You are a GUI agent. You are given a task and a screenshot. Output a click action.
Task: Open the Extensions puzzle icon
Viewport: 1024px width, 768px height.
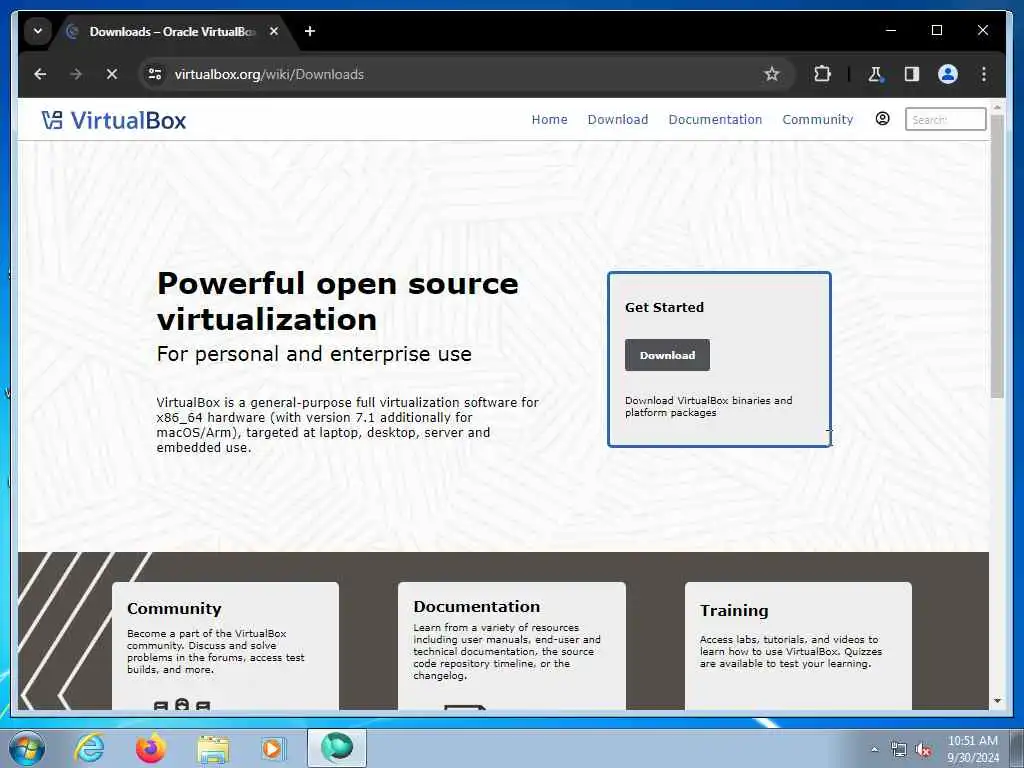coord(822,74)
